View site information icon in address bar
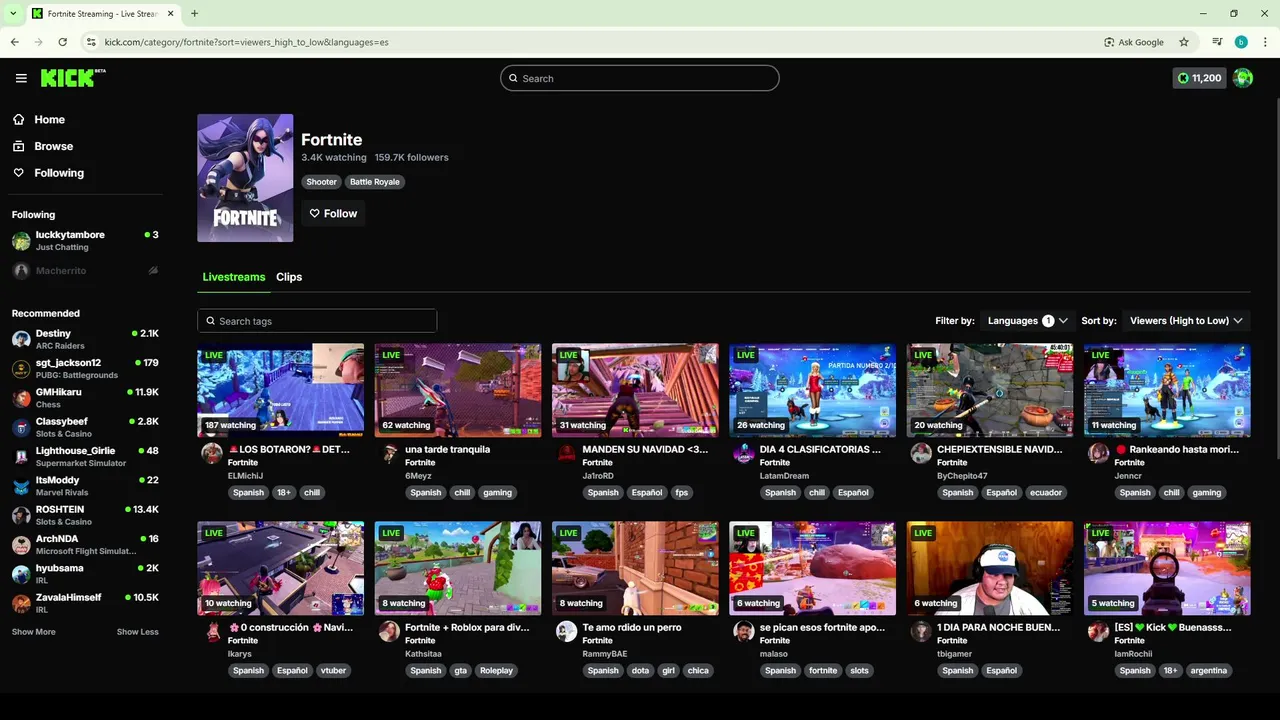The height and width of the screenshot is (720, 1280). [91, 42]
